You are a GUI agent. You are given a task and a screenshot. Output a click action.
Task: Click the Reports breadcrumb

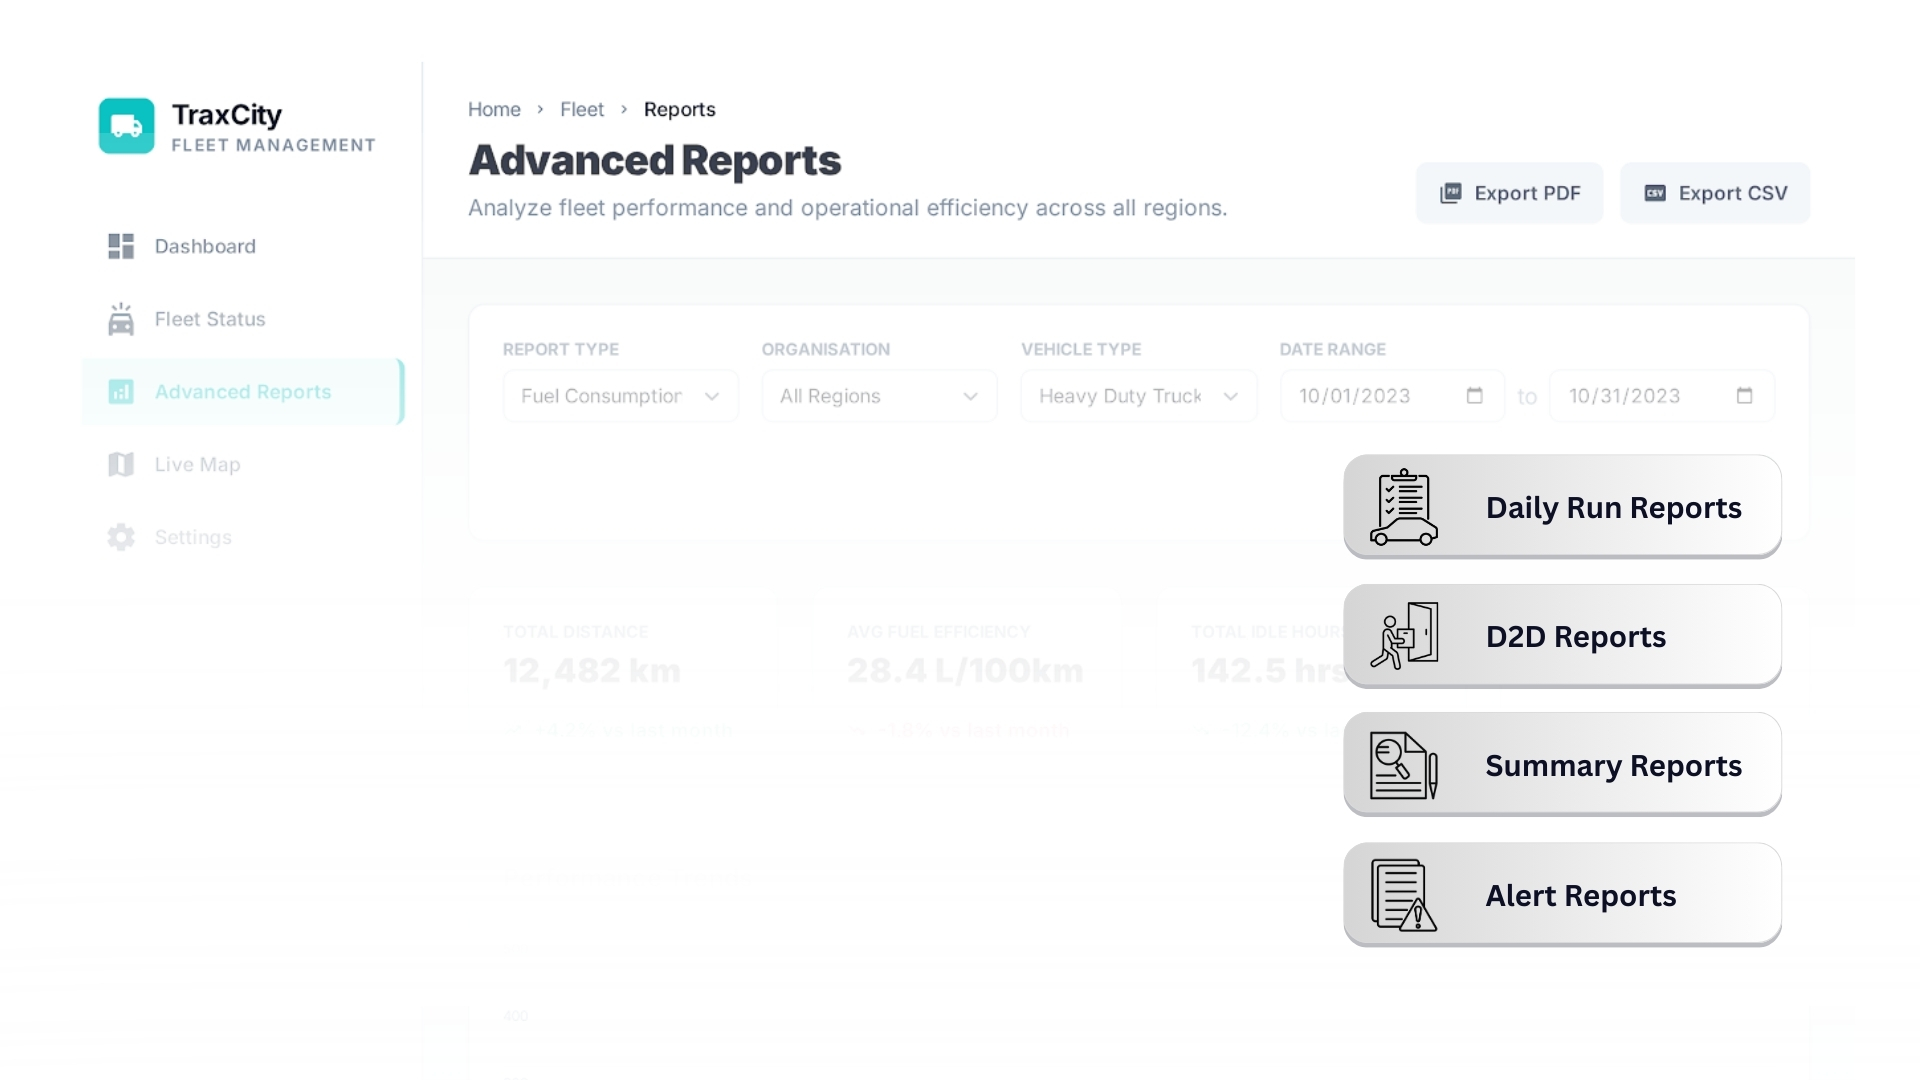point(680,109)
